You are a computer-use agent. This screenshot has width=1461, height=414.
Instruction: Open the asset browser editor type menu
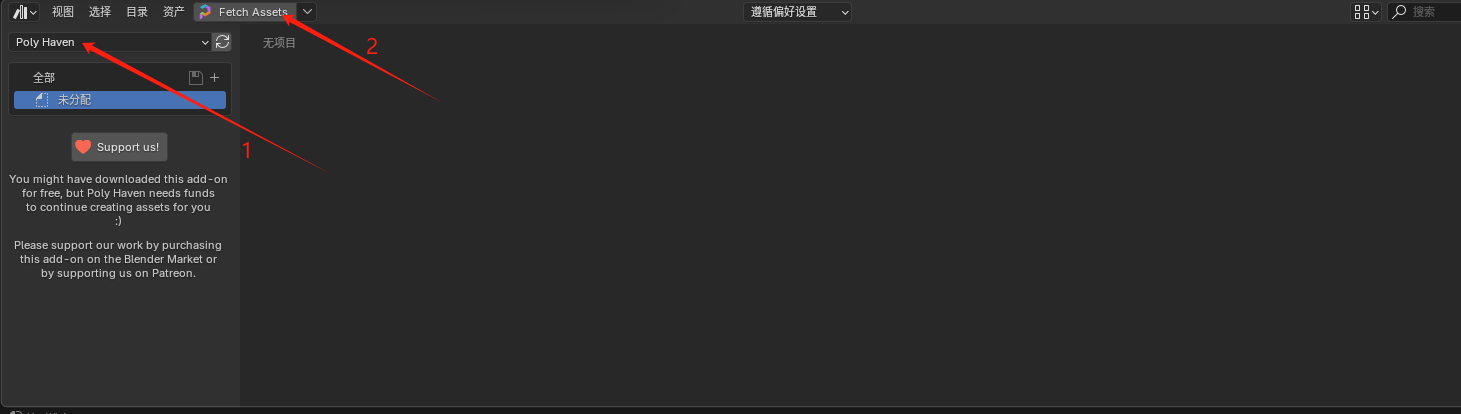[26, 12]
